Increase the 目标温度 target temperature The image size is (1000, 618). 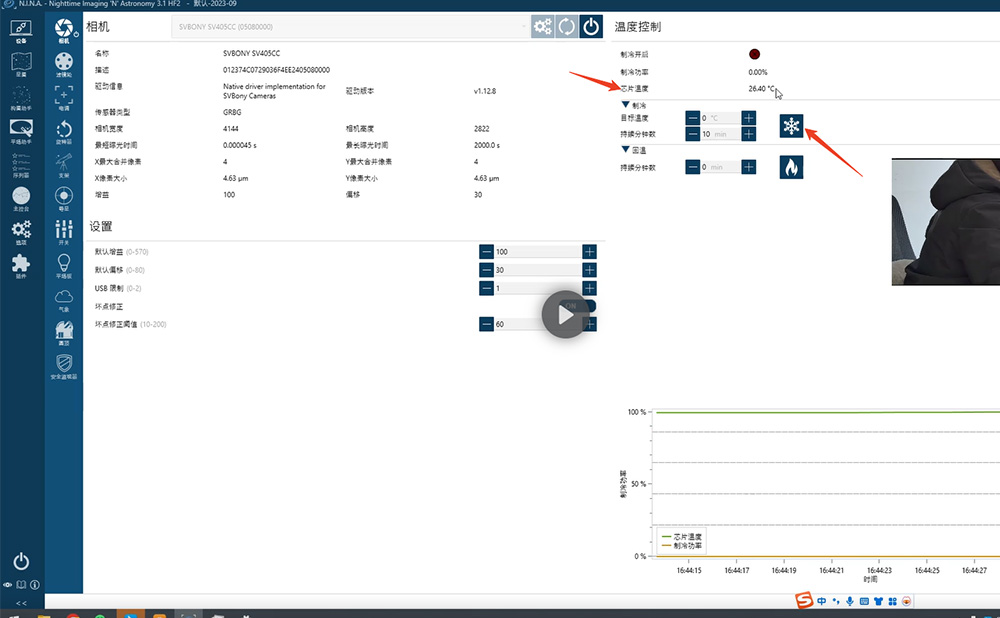pos(749,118)
